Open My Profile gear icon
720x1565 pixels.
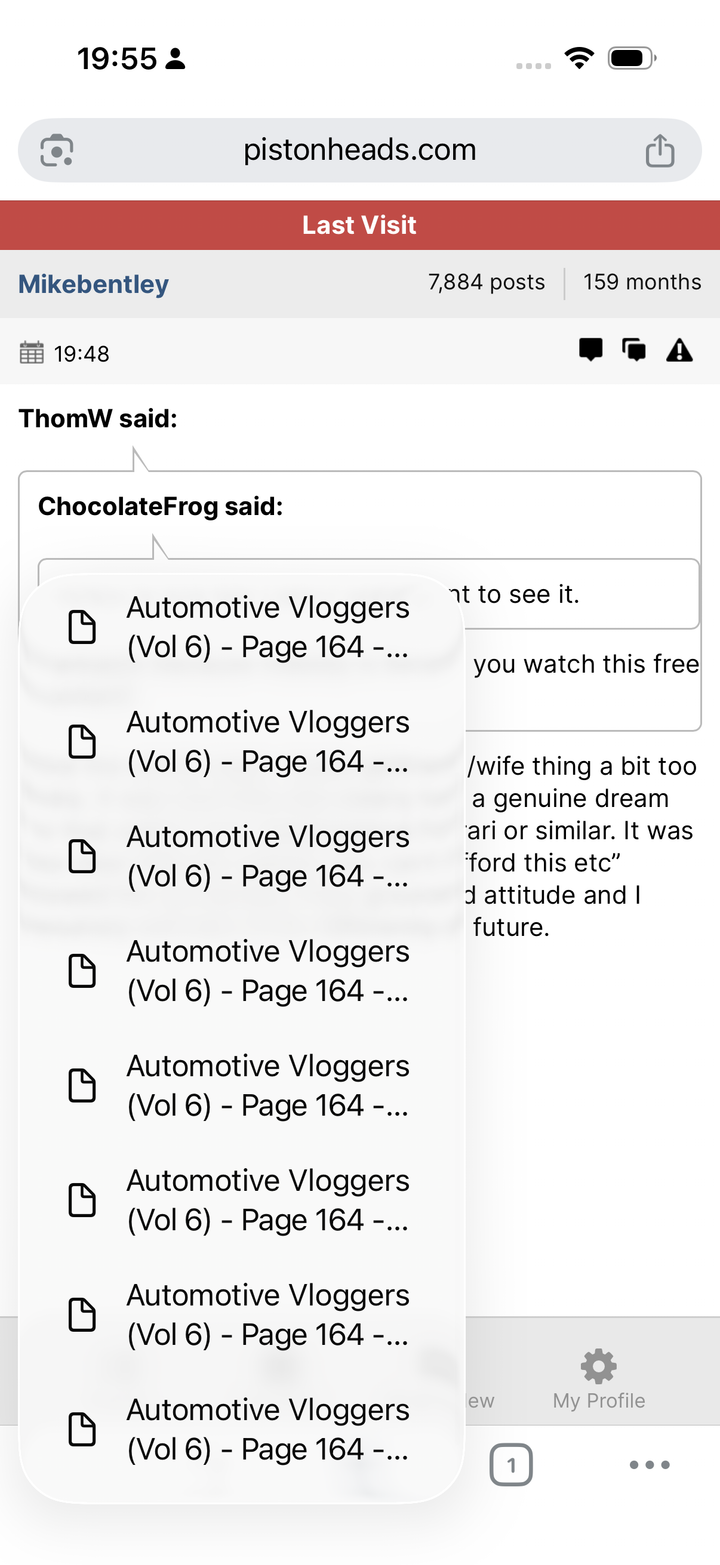598,1366
